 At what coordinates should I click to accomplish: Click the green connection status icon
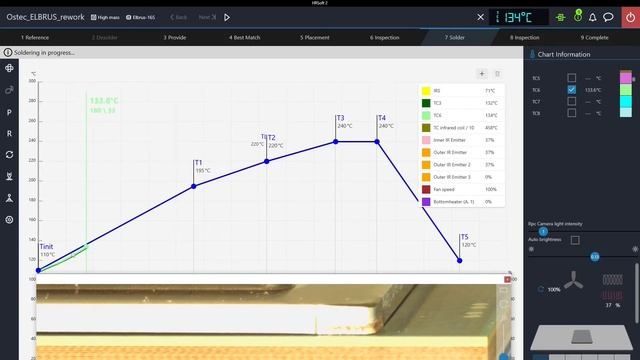[x=560, y=17]
